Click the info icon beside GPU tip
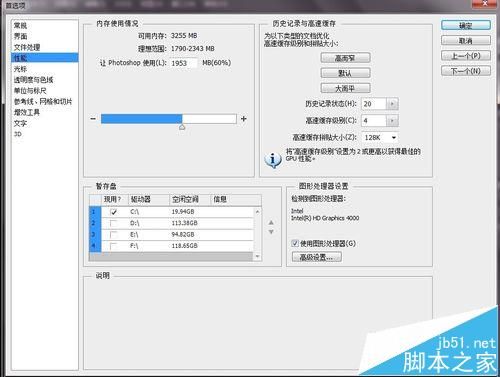500x377 pixels. tap(273, 160)
